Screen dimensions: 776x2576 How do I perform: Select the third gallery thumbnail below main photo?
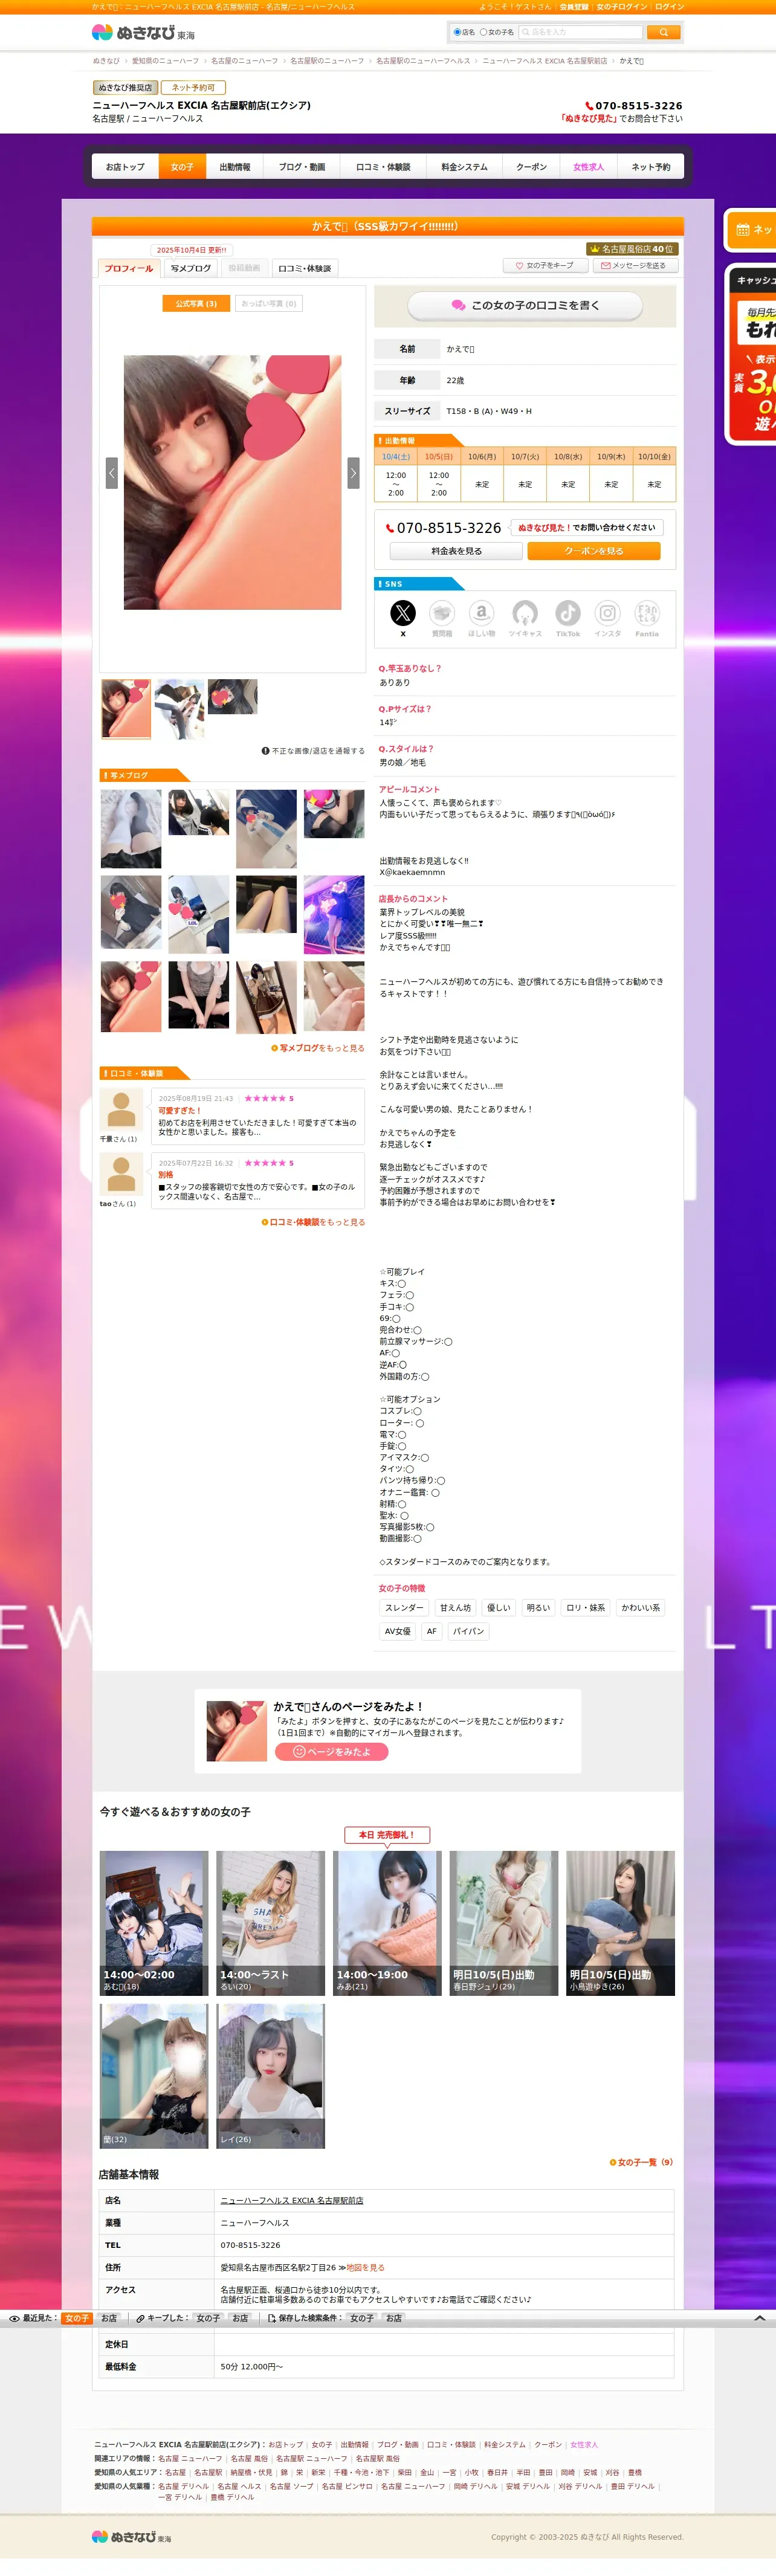(x=232, y=697)
